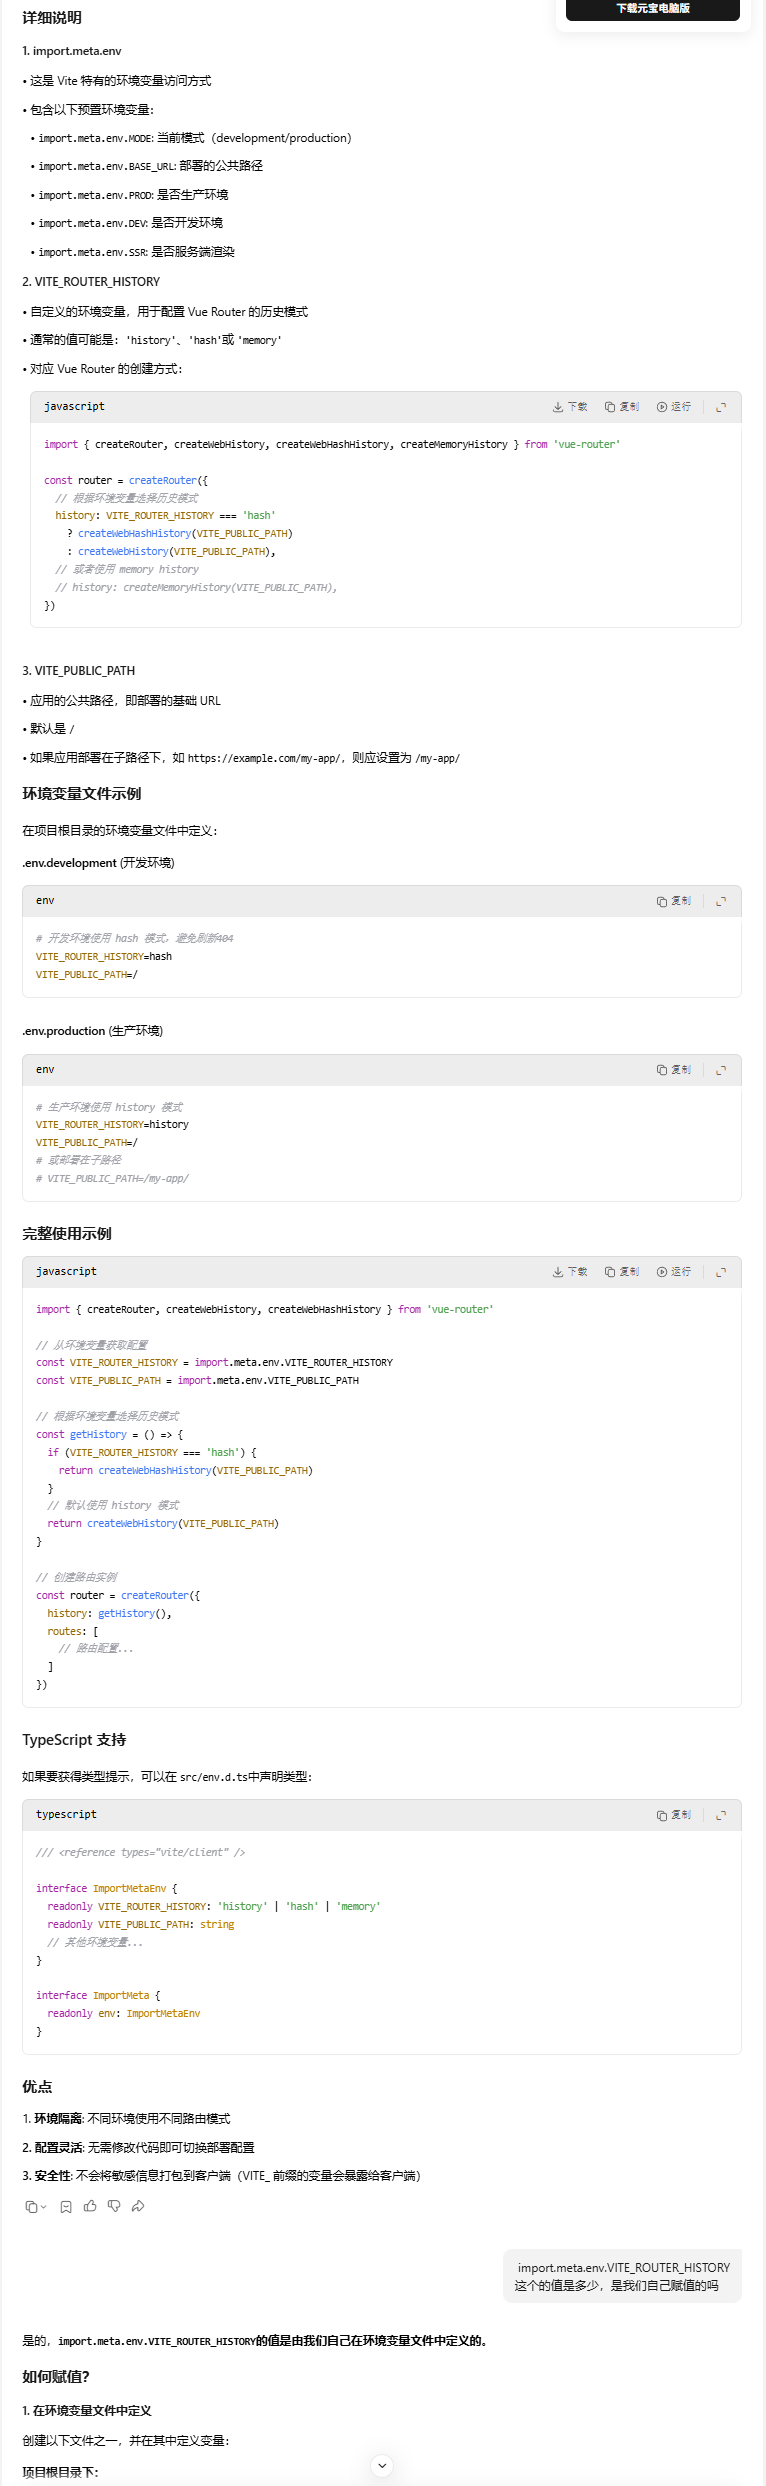This screenshot has width=766, height=2486.
Task: Click the heading 如何赋值?
Action: click(x=56, y=2377)
